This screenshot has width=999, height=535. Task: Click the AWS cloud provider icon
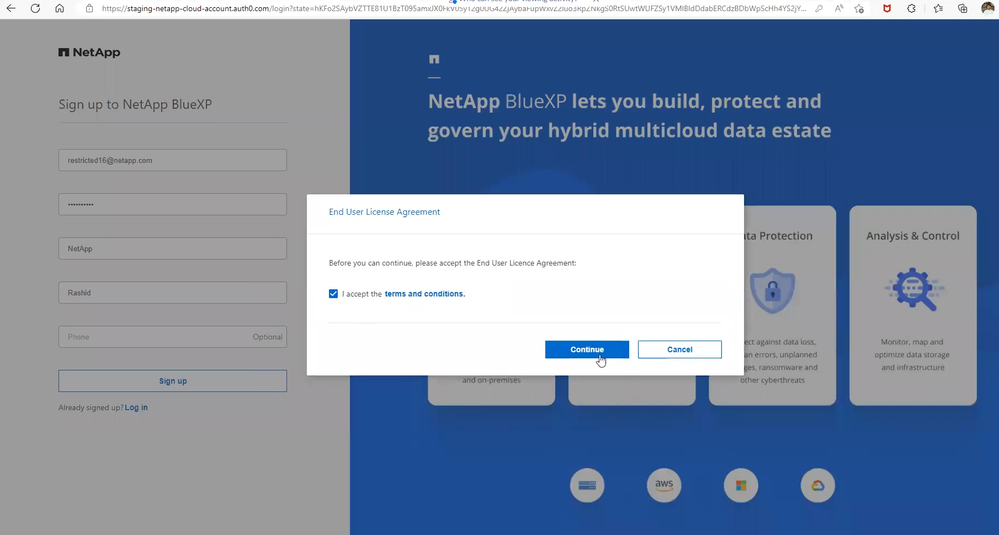pos(664,486)
